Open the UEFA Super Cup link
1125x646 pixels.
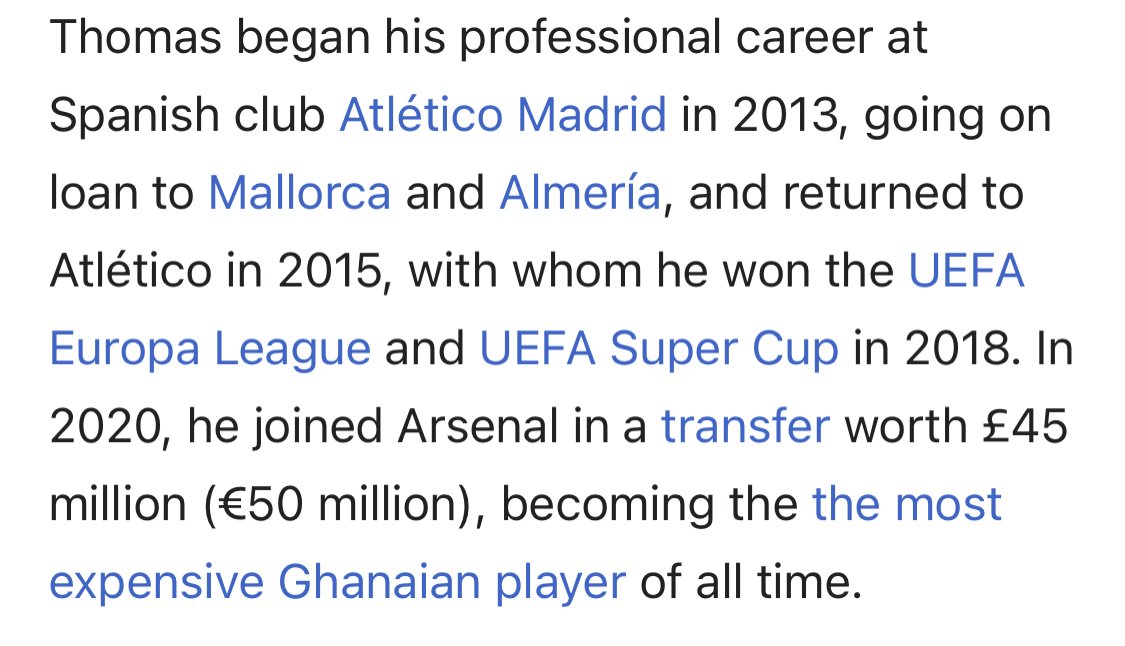pyautogui.click(x=659, y=350)
